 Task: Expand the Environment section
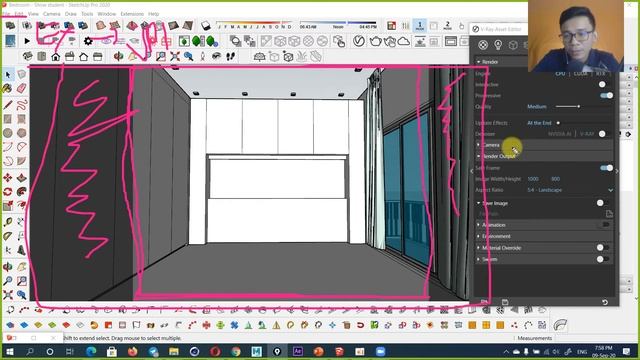coord(478,236)
